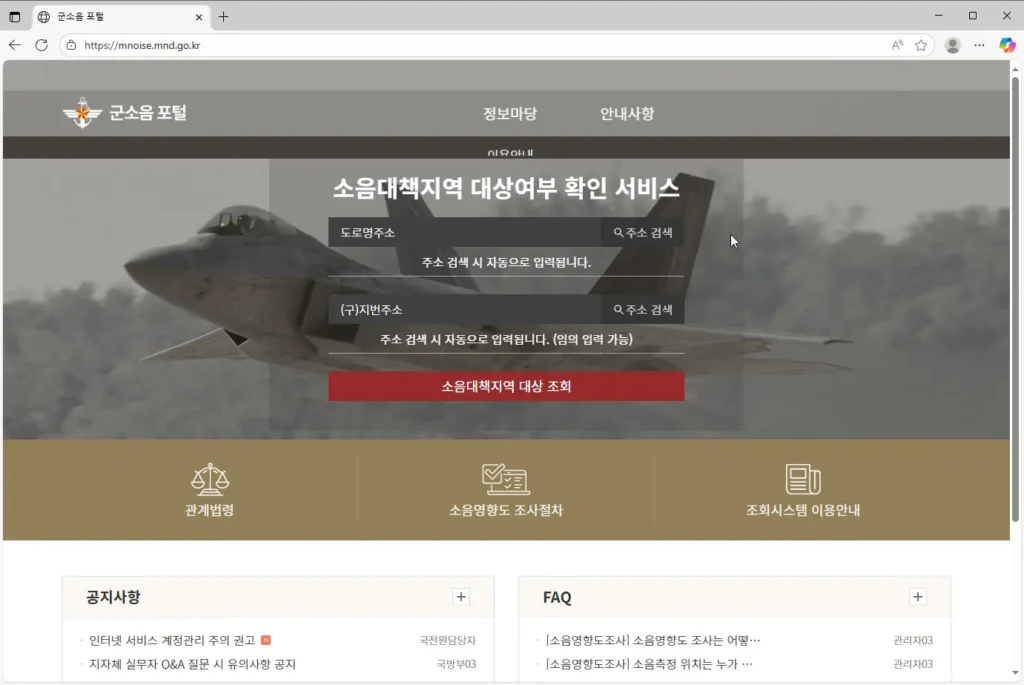
Task: Click the browser profile account icon
Action: pyautogui.click(x=952, y=45)
